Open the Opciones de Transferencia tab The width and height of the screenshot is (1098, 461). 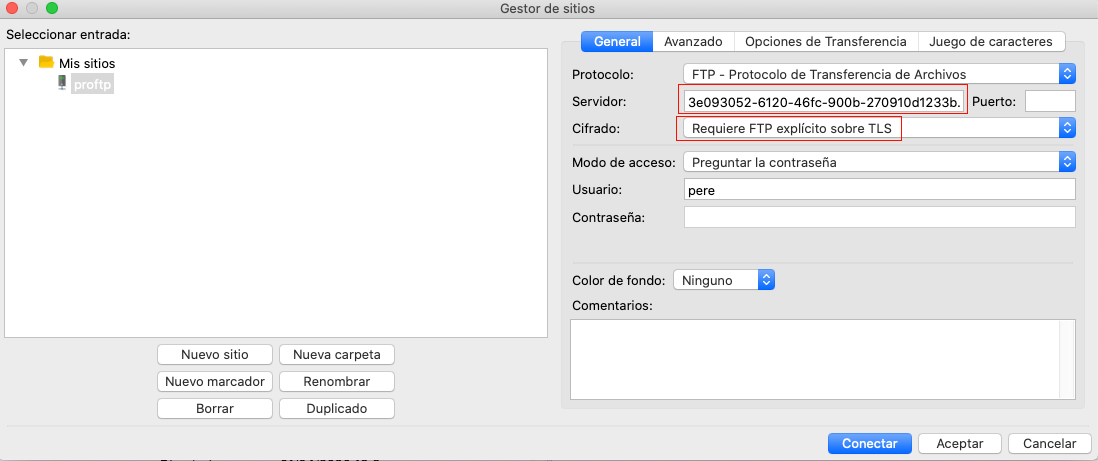click(x=826, y=41)
